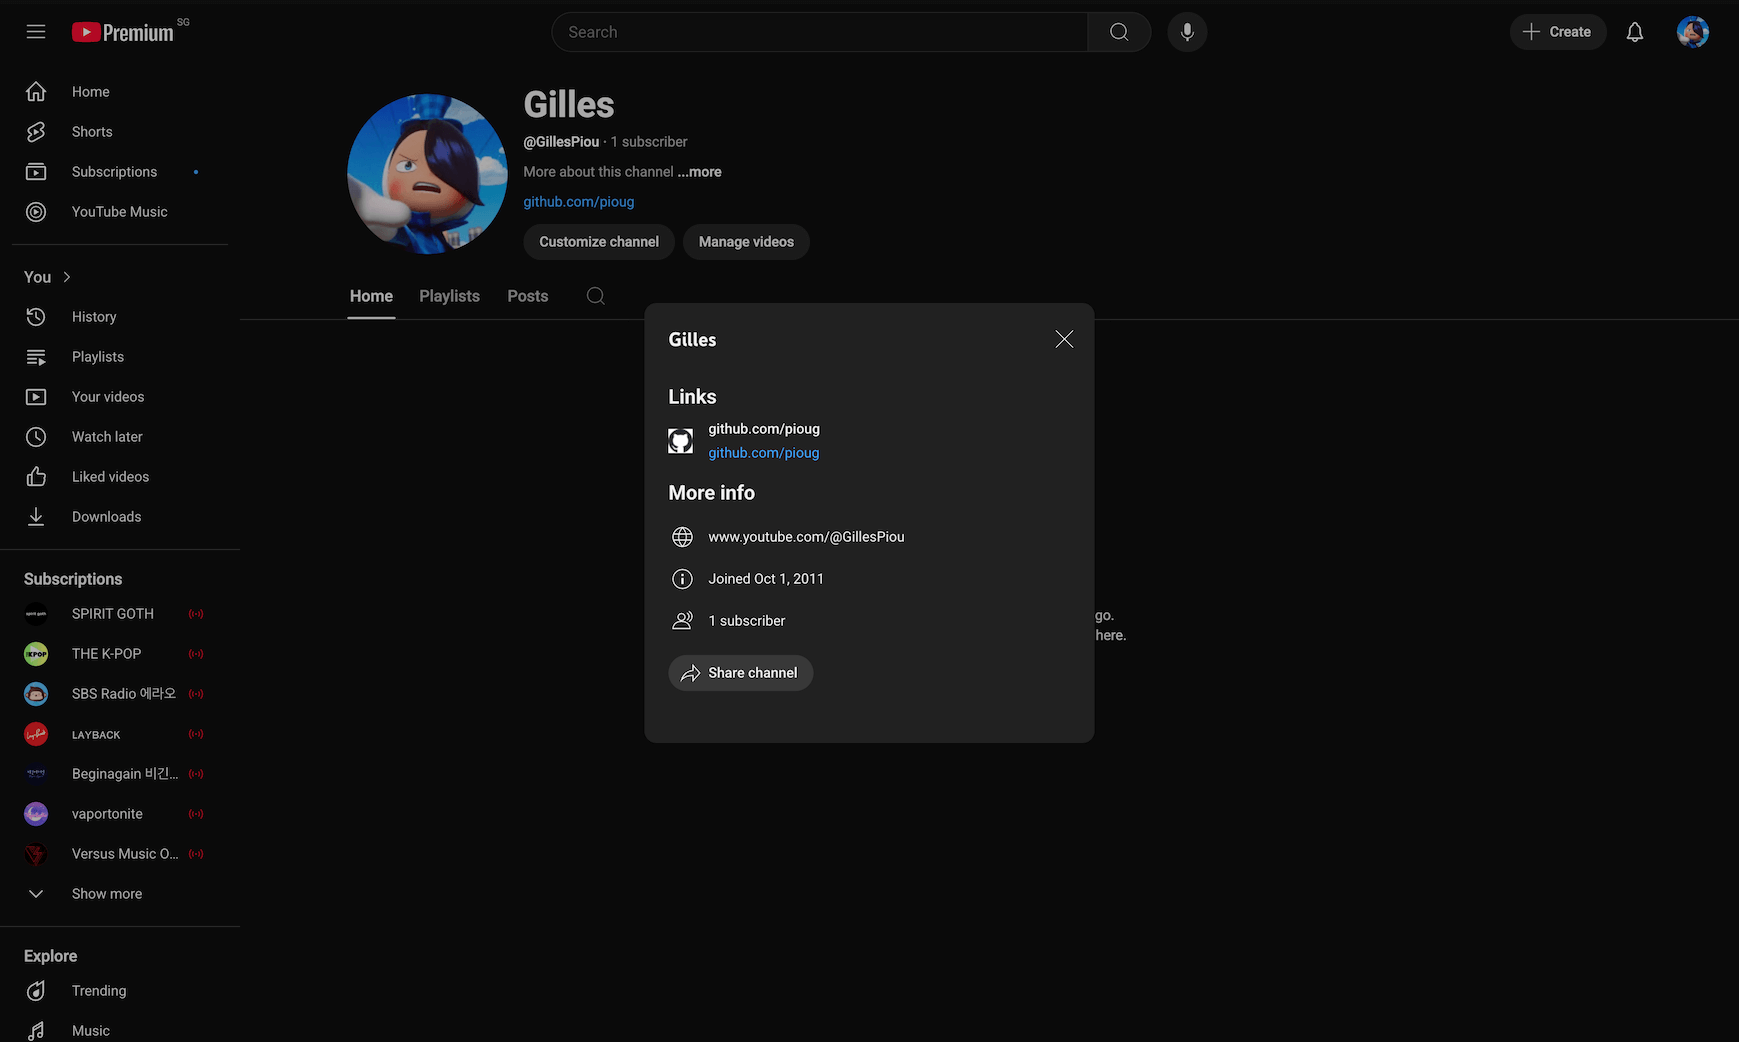This screenshot has height=1042, width=1739.
Task: Close the Gilles about dialog
Action: click(x=1064, y=339)
